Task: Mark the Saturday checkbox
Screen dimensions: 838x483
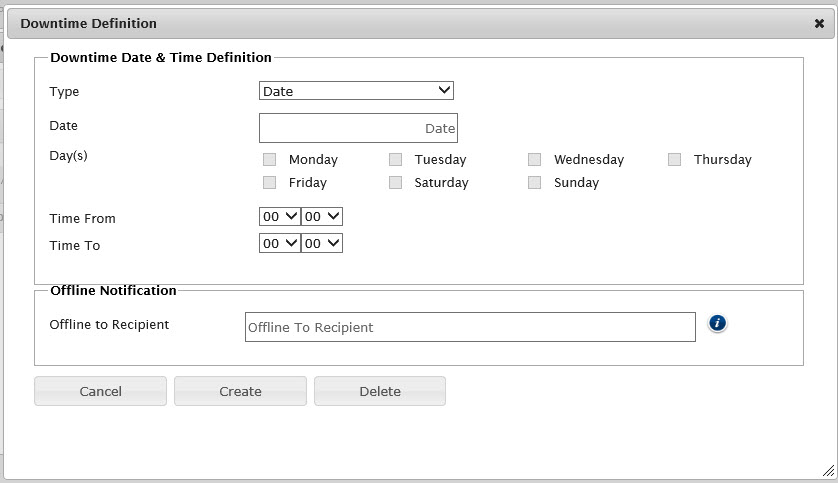Action: [x=396, y=183]
